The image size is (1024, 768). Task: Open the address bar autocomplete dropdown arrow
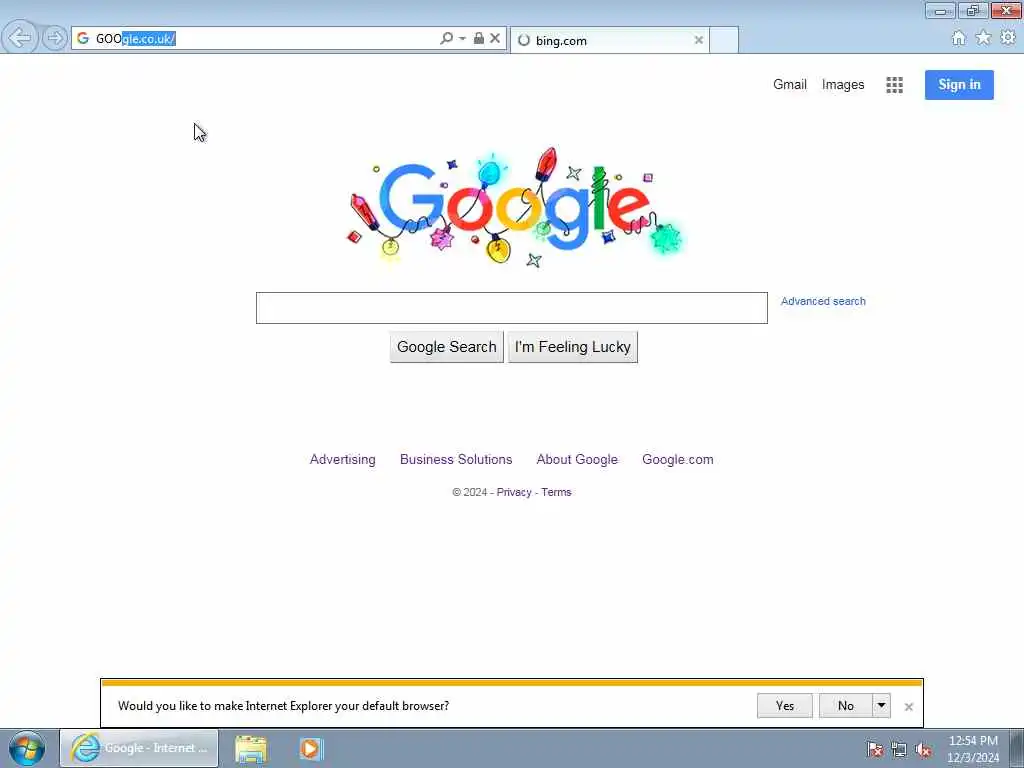462,39
